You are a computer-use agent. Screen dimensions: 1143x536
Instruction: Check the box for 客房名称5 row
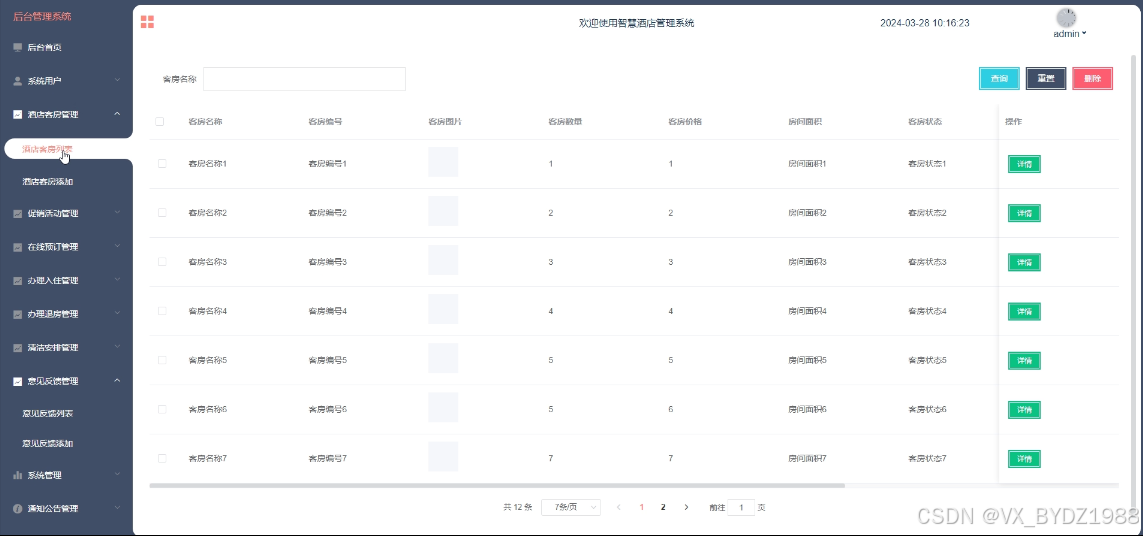point(162,360)
